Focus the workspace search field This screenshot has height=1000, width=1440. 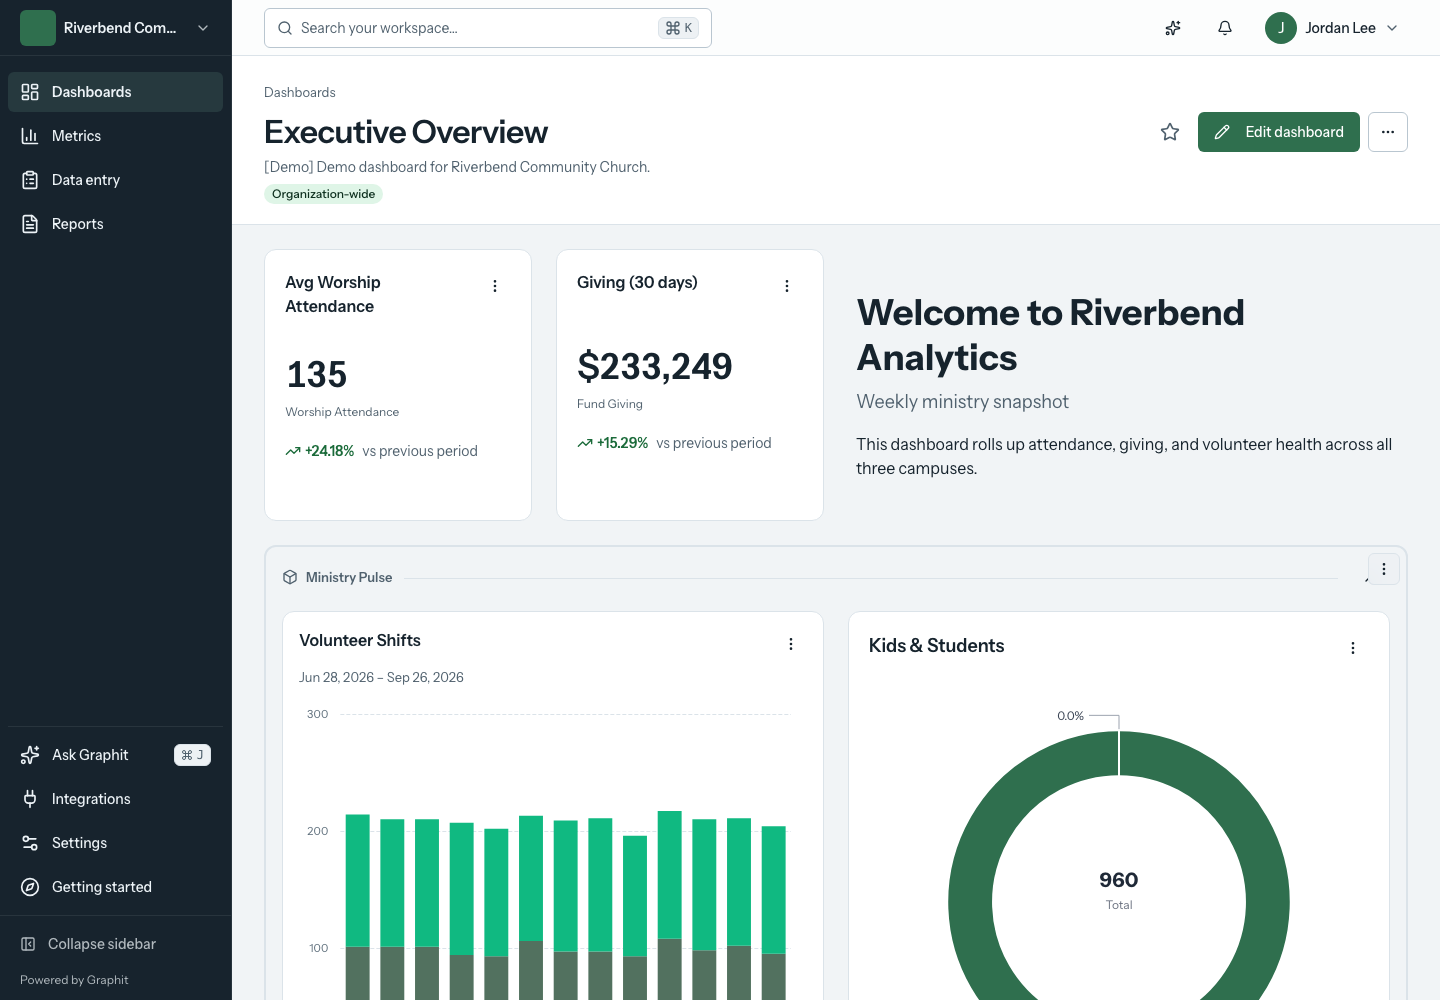tap(488, 28)
